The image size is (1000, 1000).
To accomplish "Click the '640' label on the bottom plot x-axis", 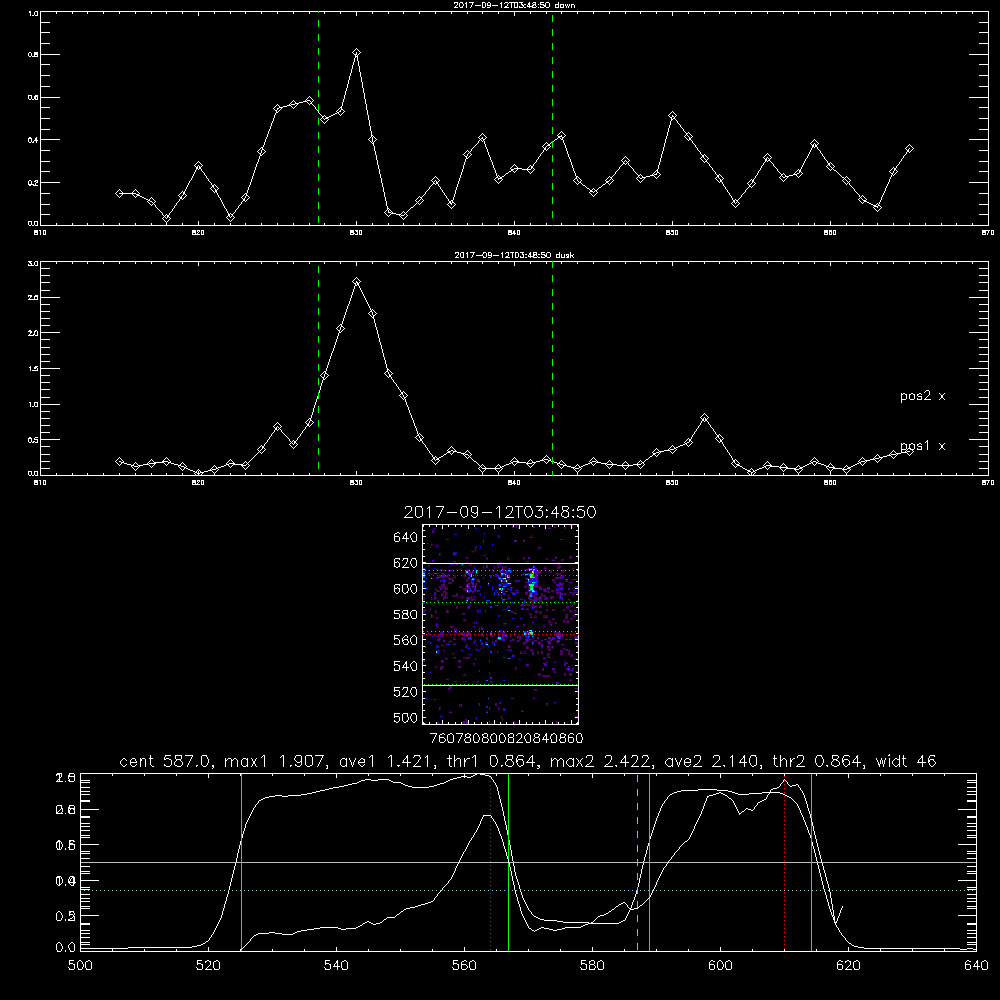I will 976,966.
